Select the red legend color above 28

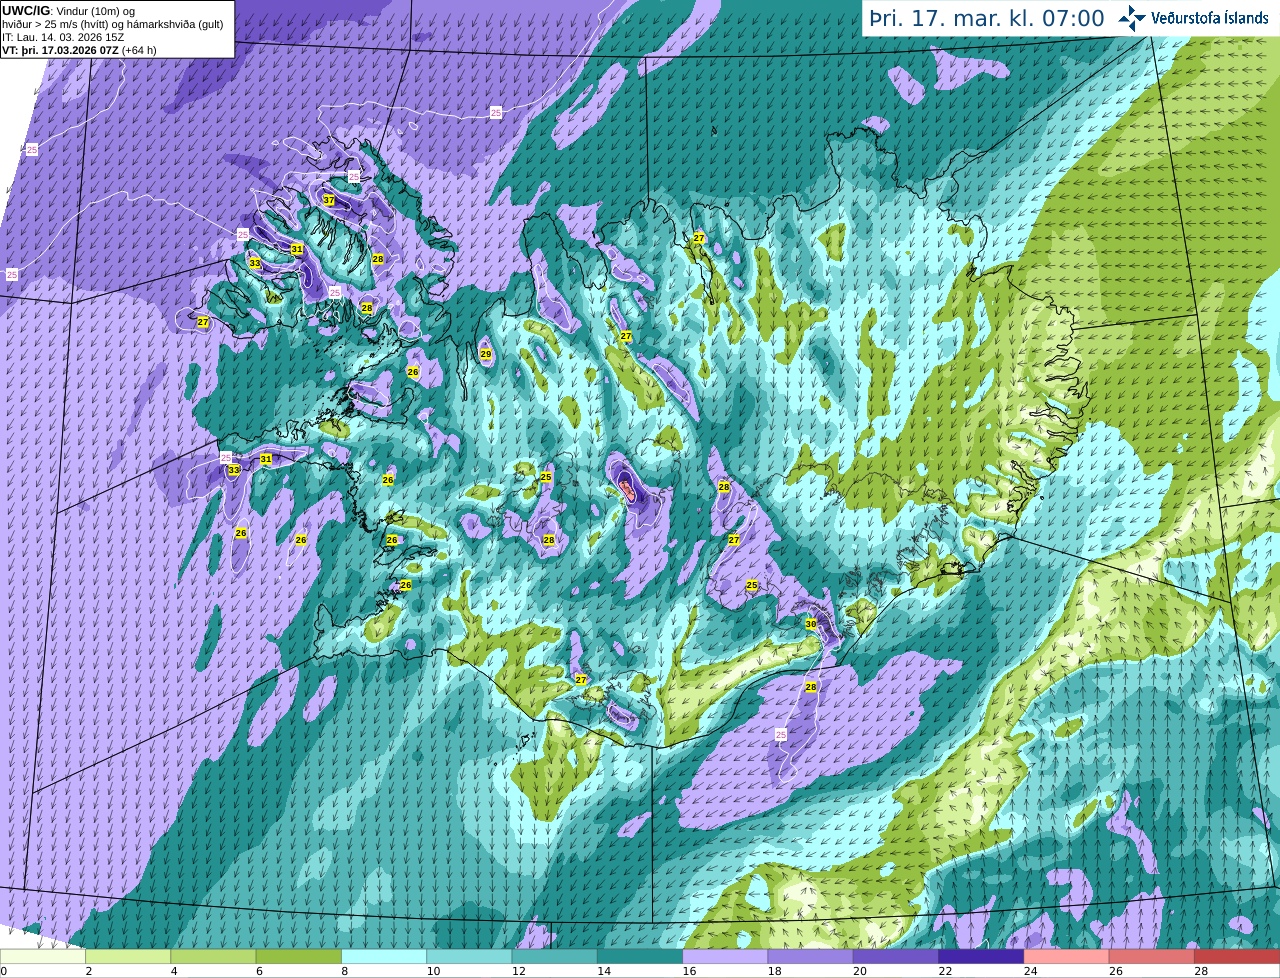1237,957
